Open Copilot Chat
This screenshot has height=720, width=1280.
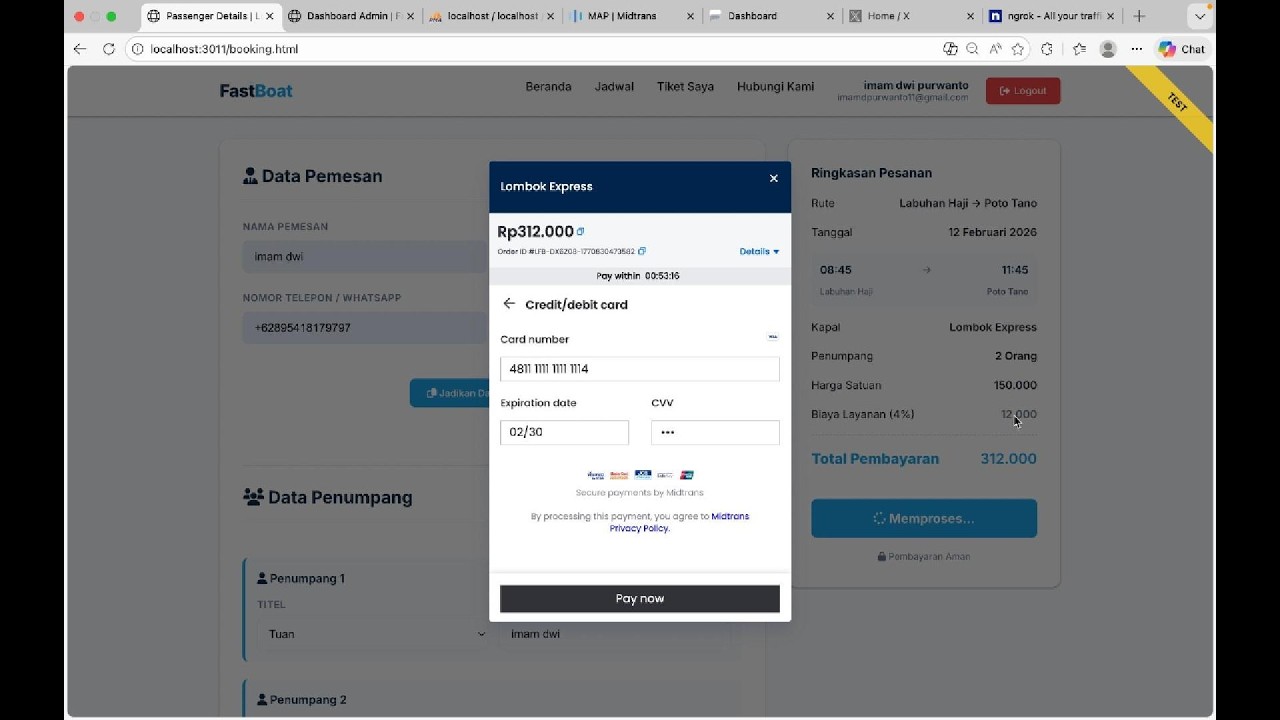click(x=1182, y=49)
